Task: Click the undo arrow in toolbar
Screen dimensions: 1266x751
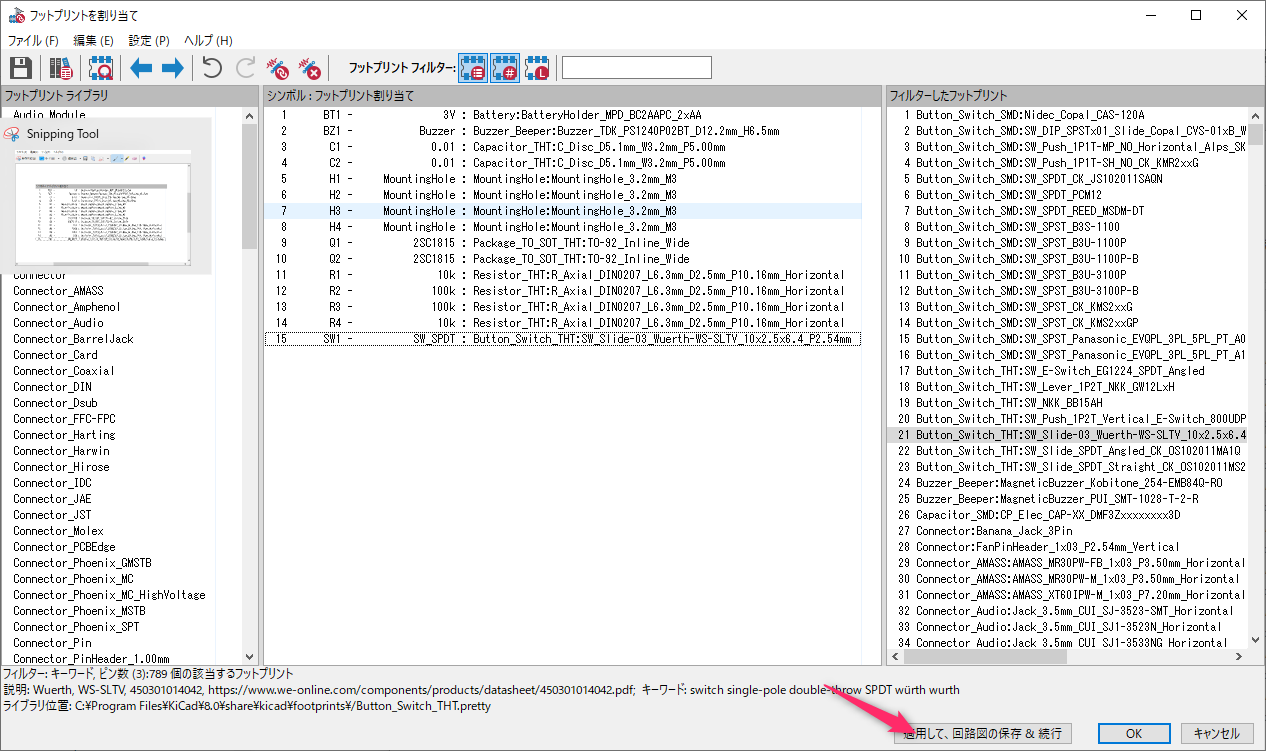Action: [x=212, y=68]
